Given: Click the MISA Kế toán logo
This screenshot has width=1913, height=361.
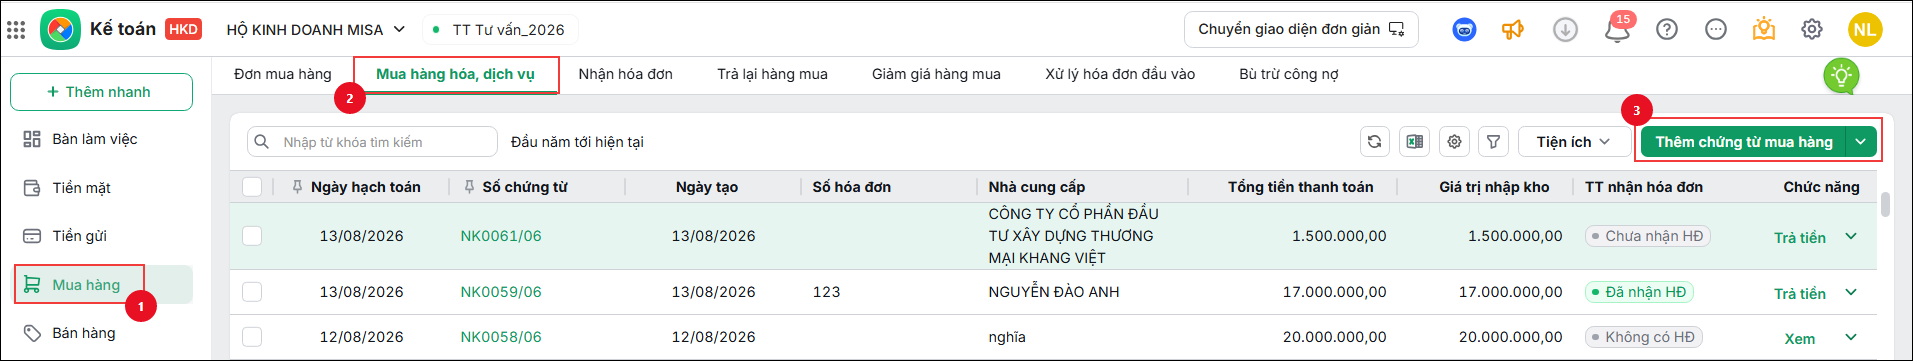Looking at the screenshot, I should point(60,29).
